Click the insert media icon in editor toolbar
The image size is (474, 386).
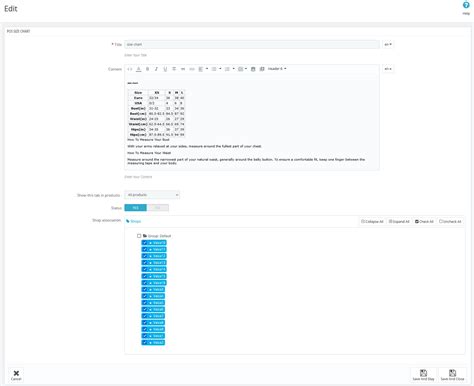coord(262,69)
